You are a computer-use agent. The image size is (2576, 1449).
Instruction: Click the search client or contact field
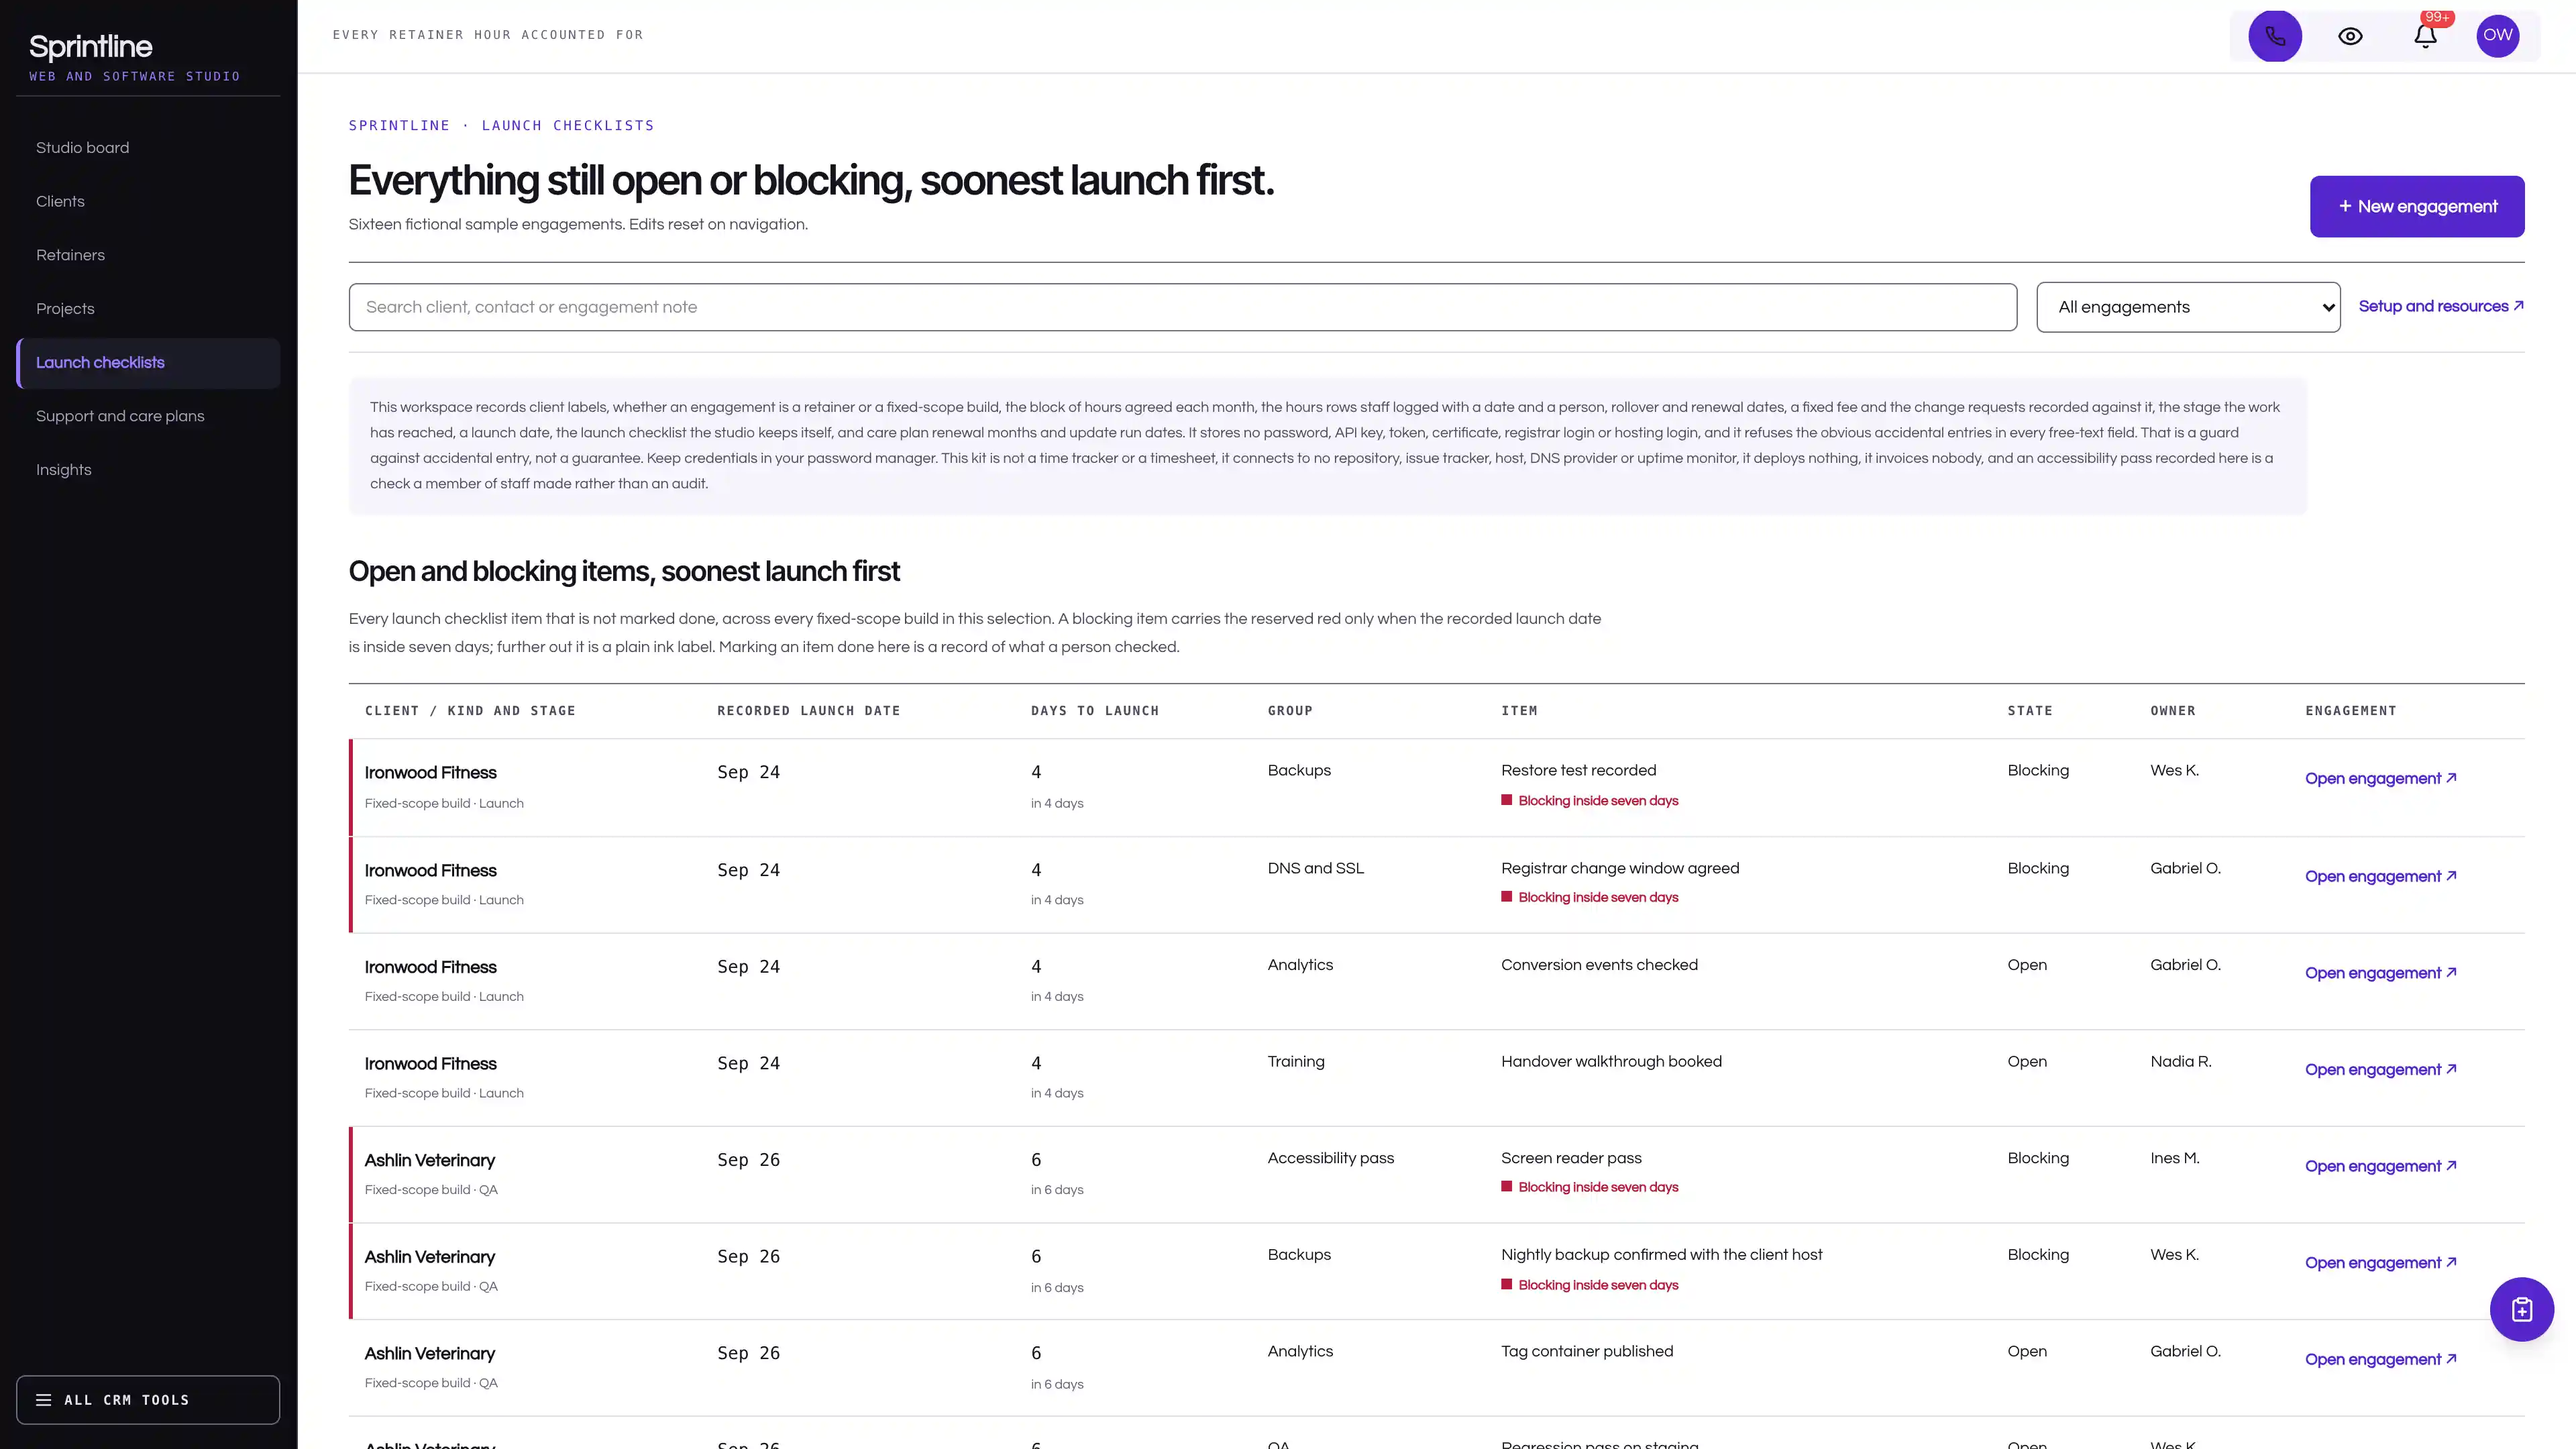1182,307
